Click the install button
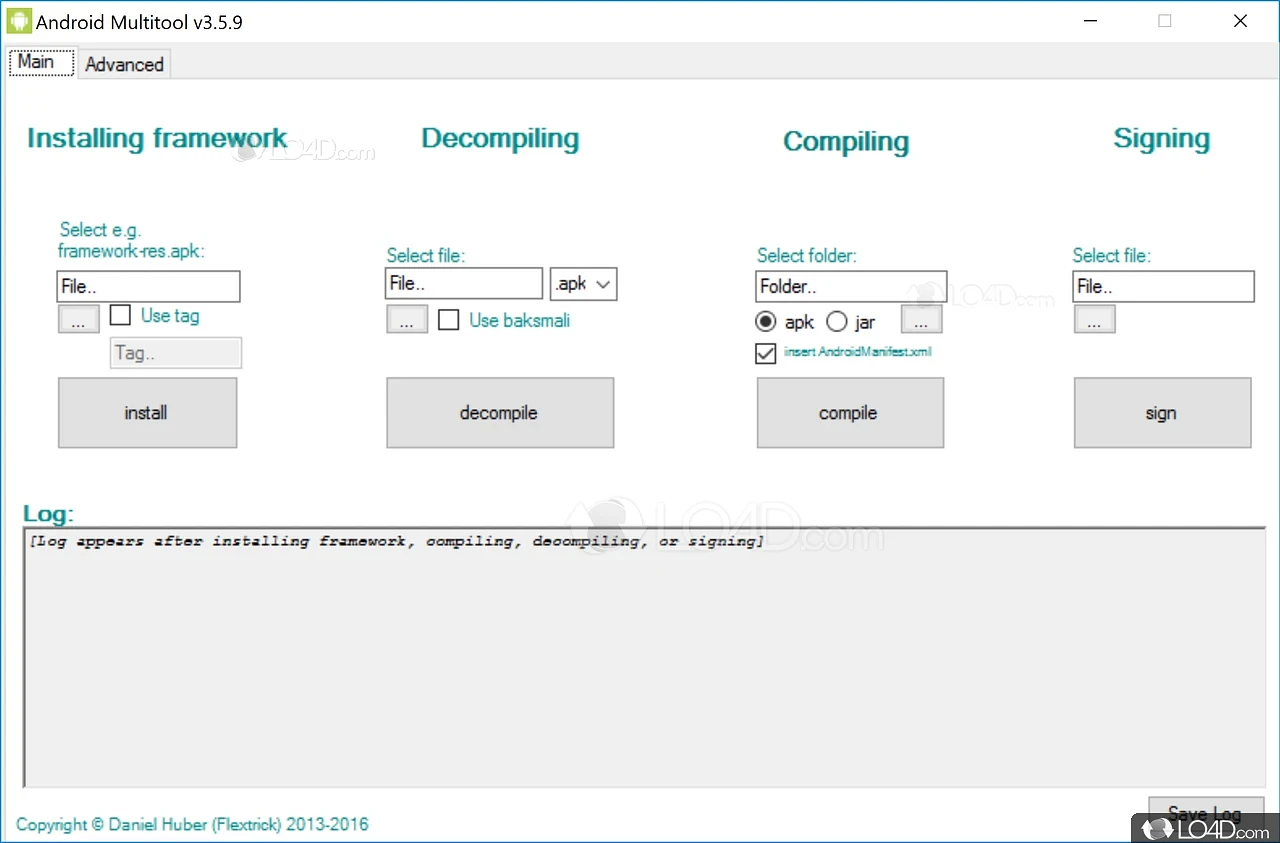The height and width of the screenshot is (843, 1280). 147,412
